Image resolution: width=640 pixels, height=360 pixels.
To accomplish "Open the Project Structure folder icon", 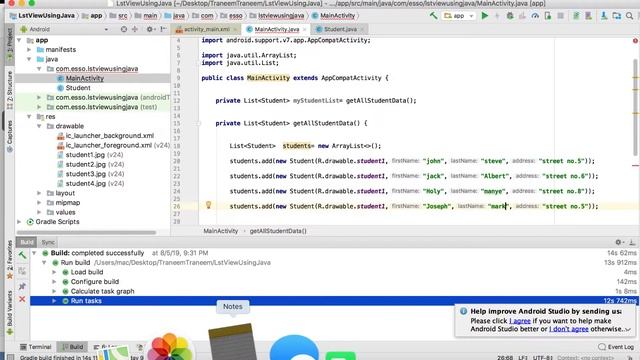I will click(x=617, y=16).
